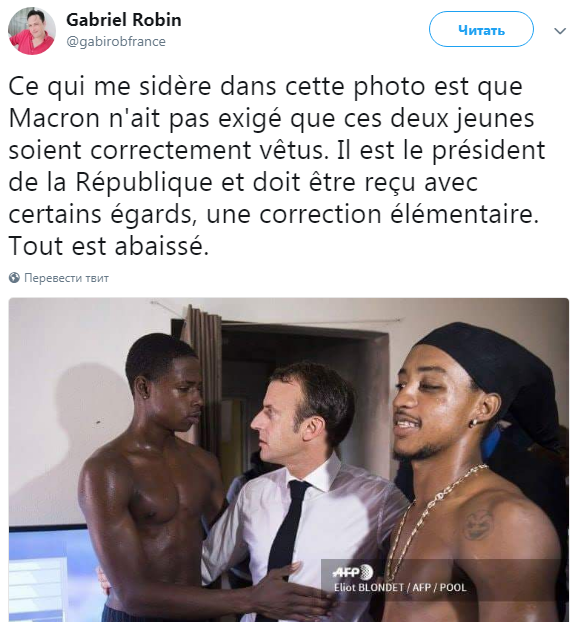
Task: Click the word République in the tweet
Action: (144, 182)
